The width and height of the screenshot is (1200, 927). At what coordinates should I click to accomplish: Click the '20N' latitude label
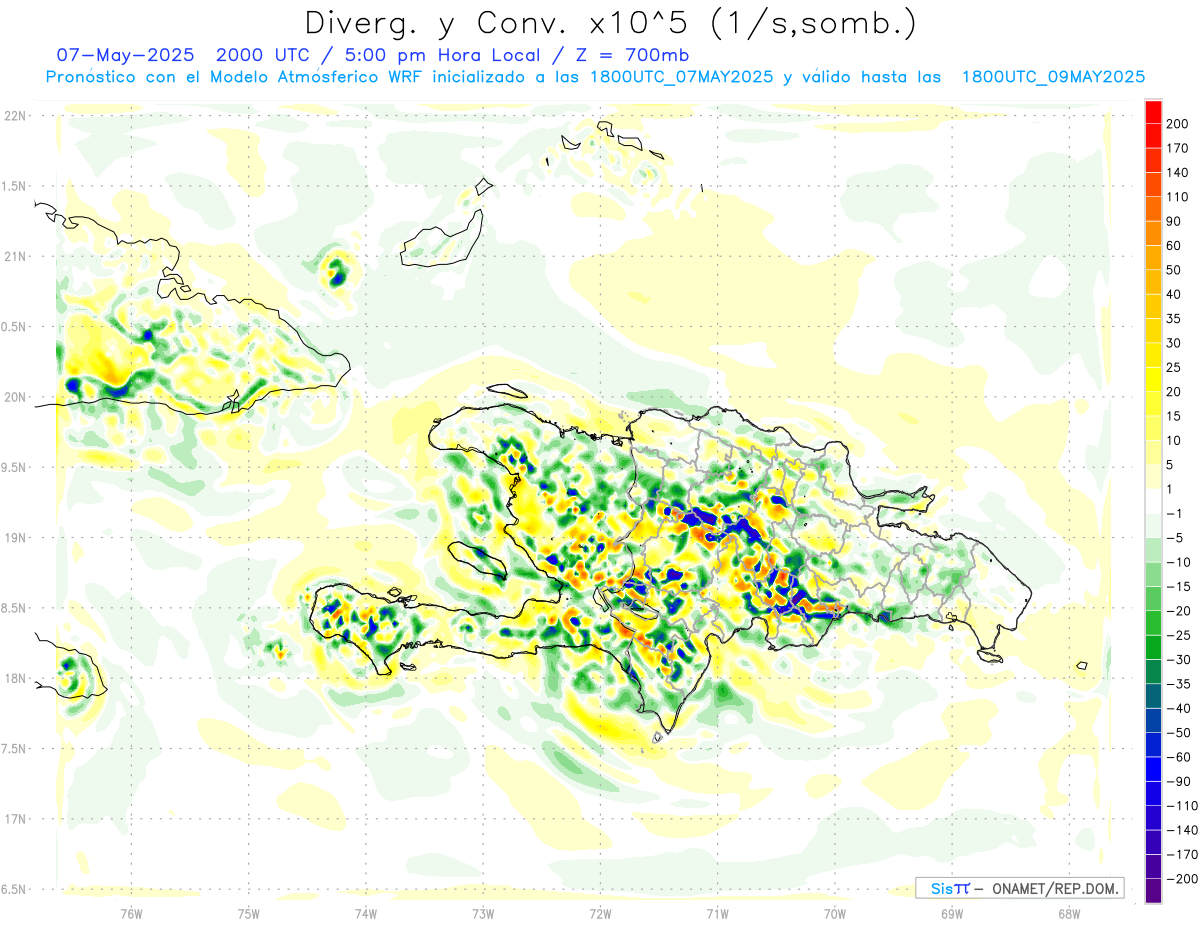coord(15,397)
